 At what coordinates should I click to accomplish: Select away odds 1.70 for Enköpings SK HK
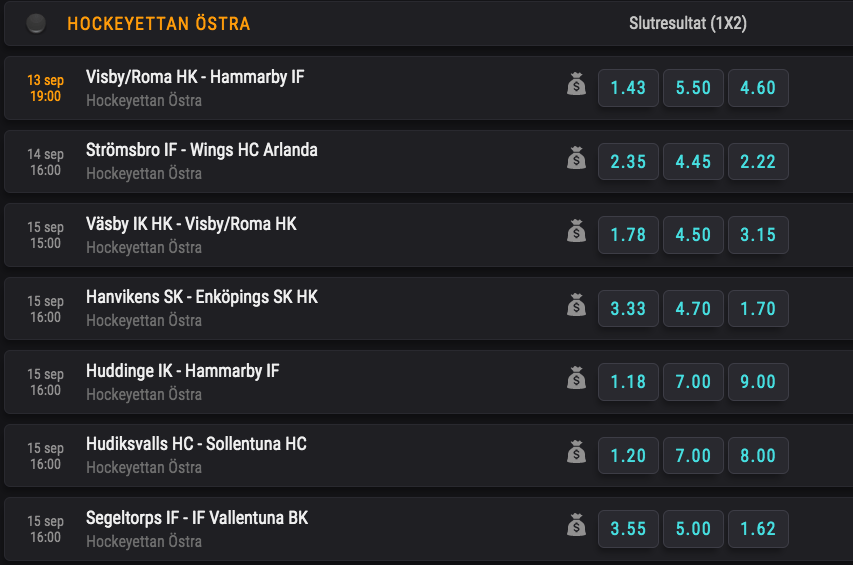click(x=758, y=308)
